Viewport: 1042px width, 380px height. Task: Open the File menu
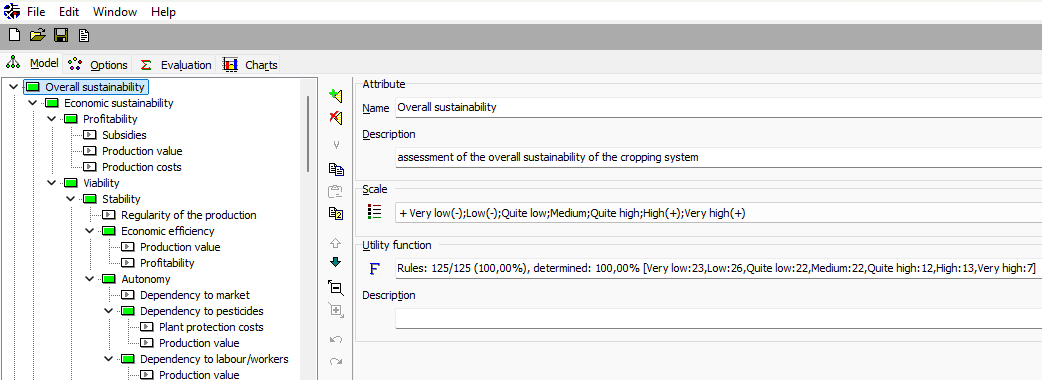[x=36, y=12]
